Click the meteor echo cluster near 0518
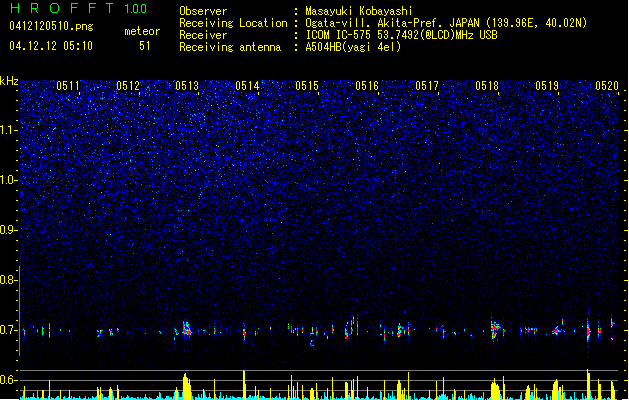 (497, 329)
